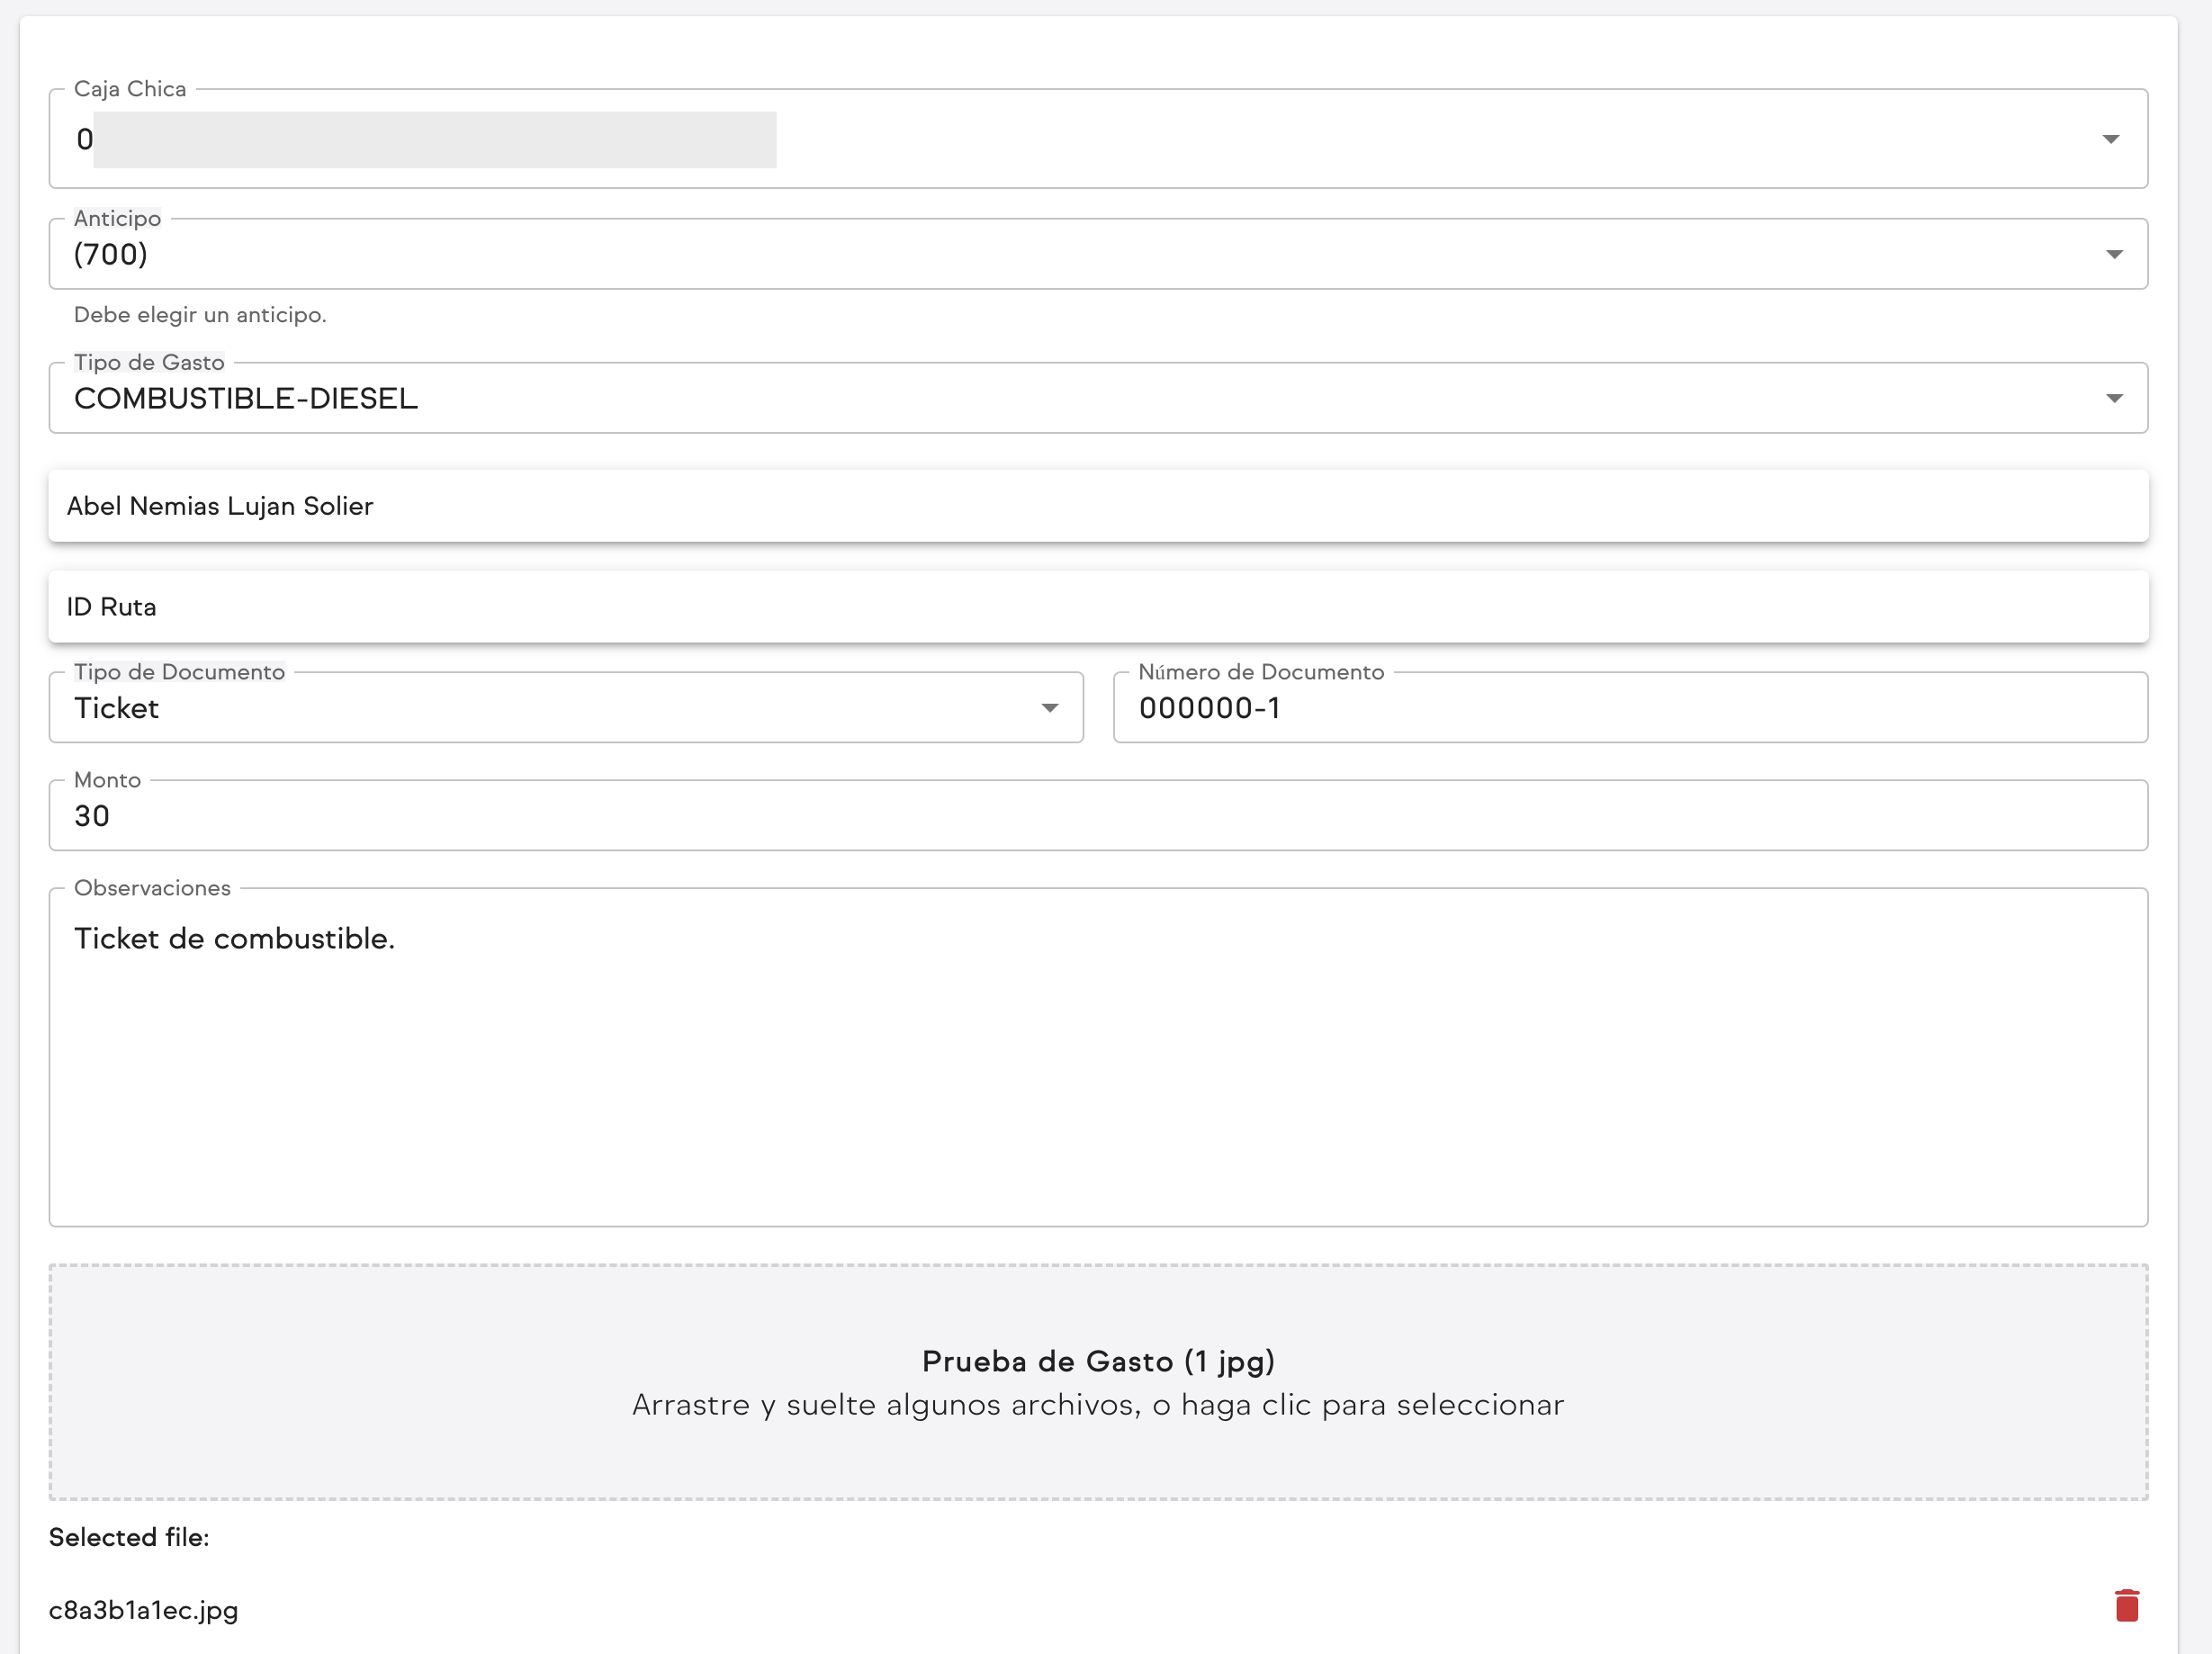Click the 'Ticket de combustible.' observation text
Screen dimensions: 2212x1654
(235, 939)
